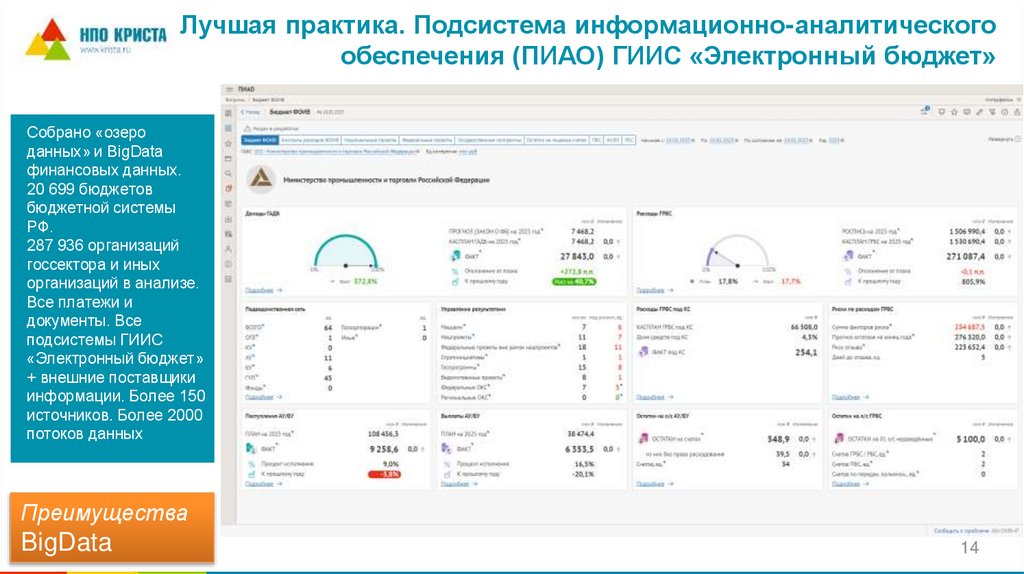1024x574 pixels.
Task: Click the ГАБС ministry selection link
Action: tap(337, 151)
